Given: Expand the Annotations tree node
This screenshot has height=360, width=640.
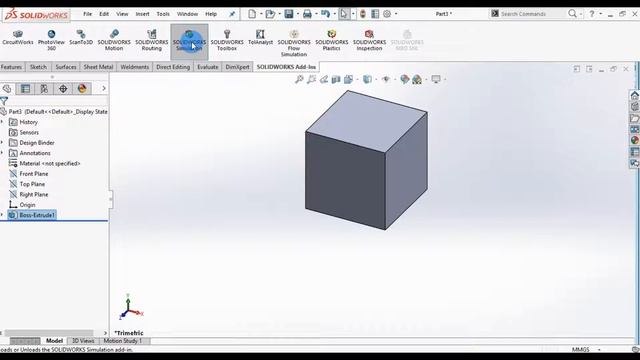Looking at the screenshot, I should point(2,153).
